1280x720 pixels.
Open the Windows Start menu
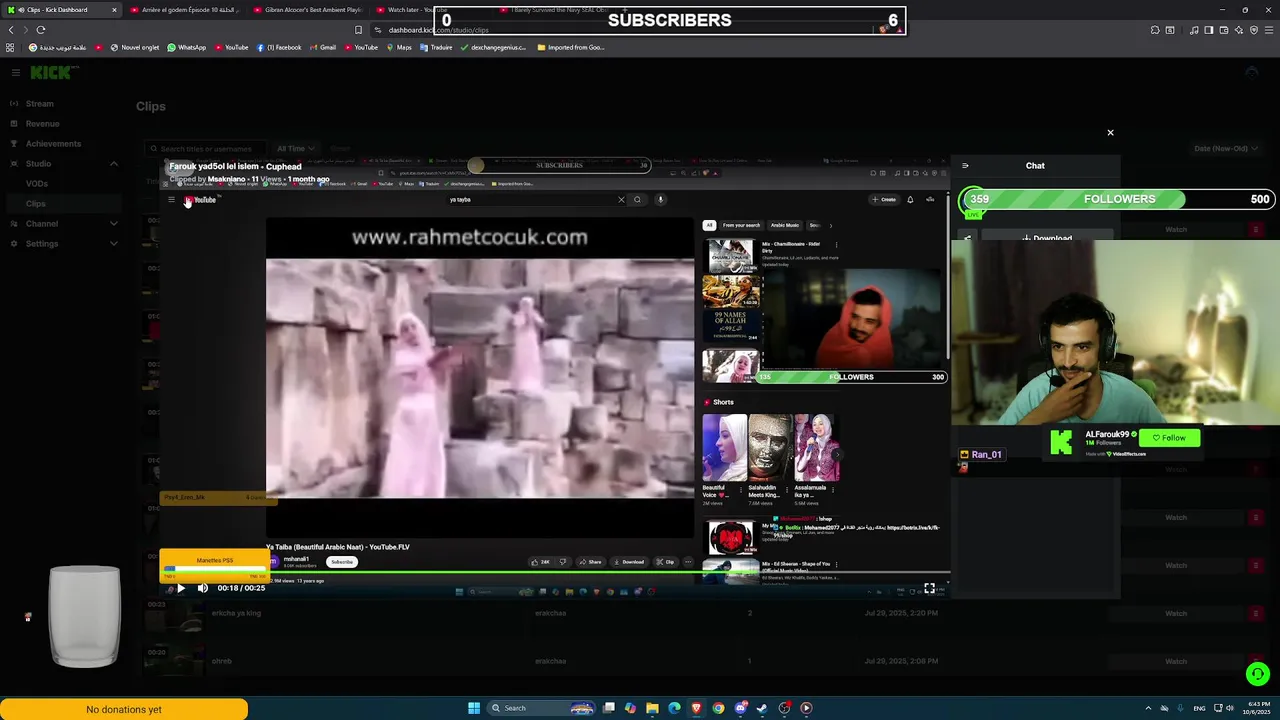click(474, 708)
